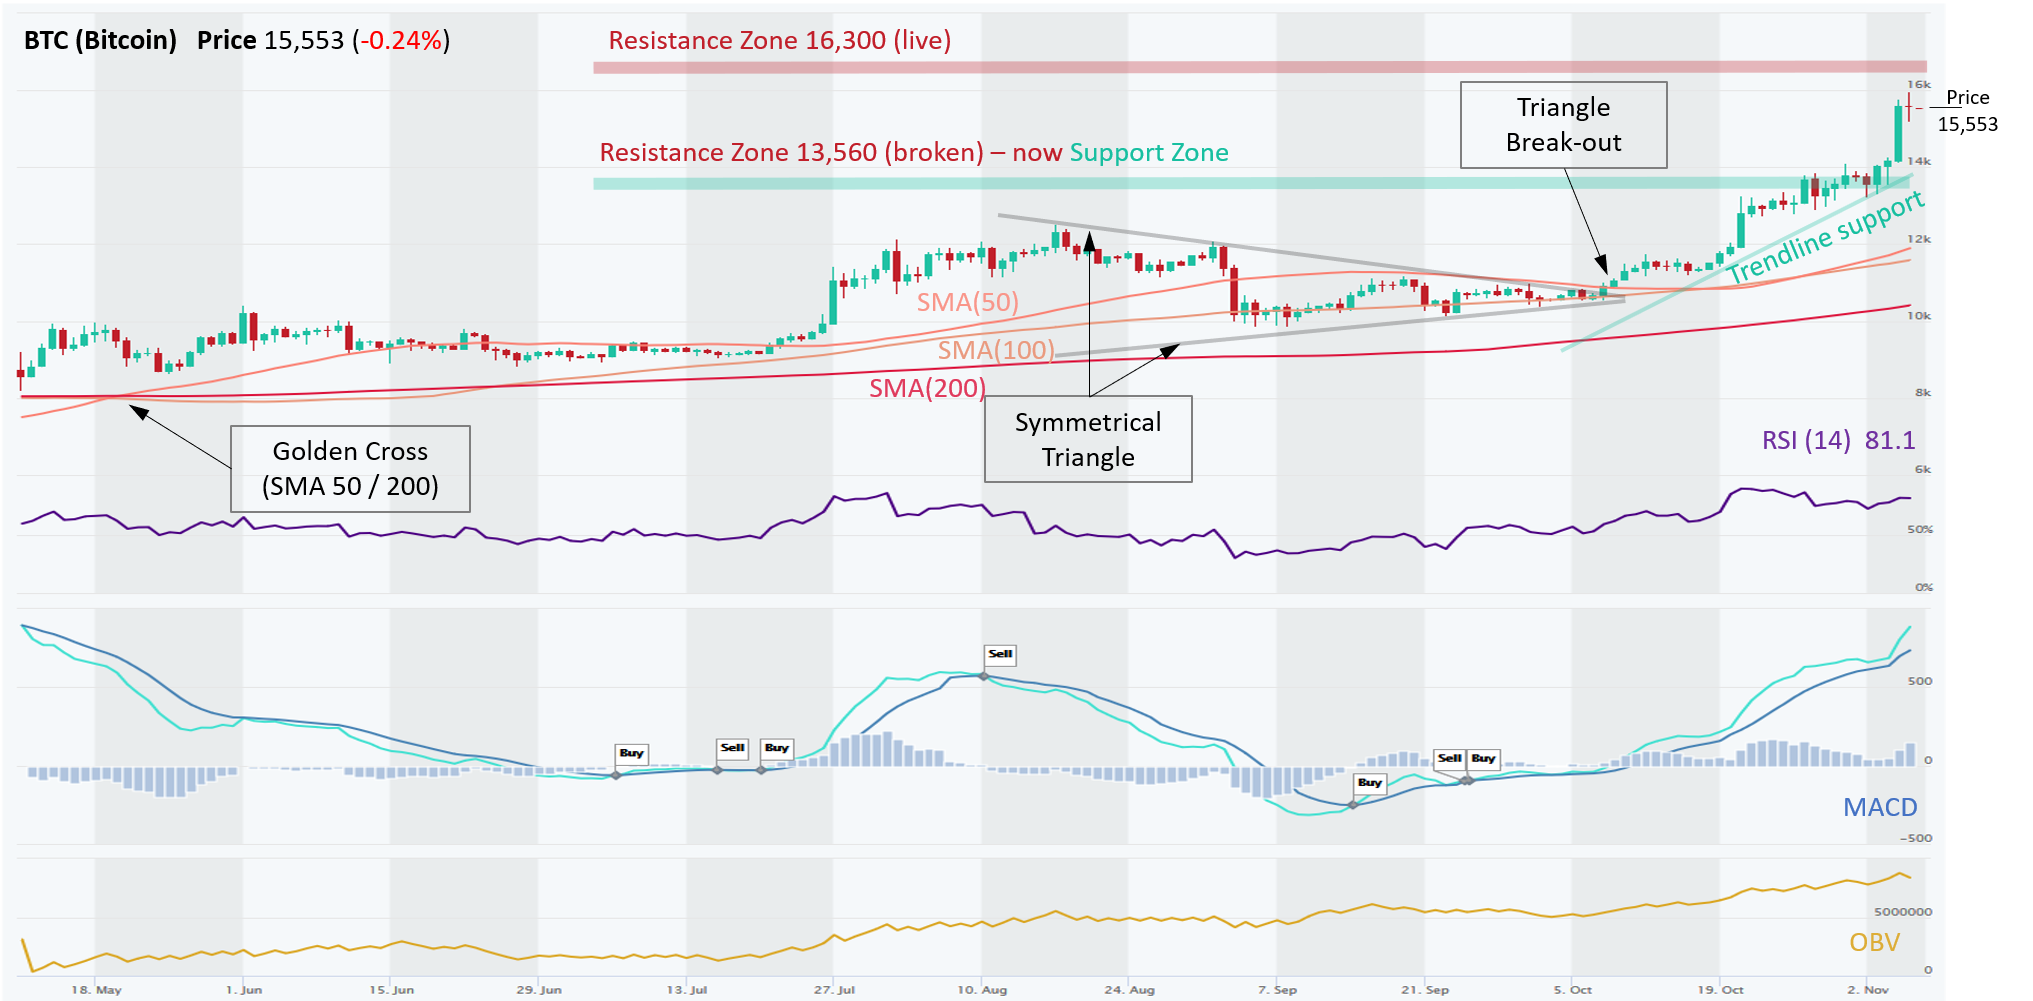Click the 'Price 15,553' label at chart right
2033x1001 pixels.
[1967, 111]
